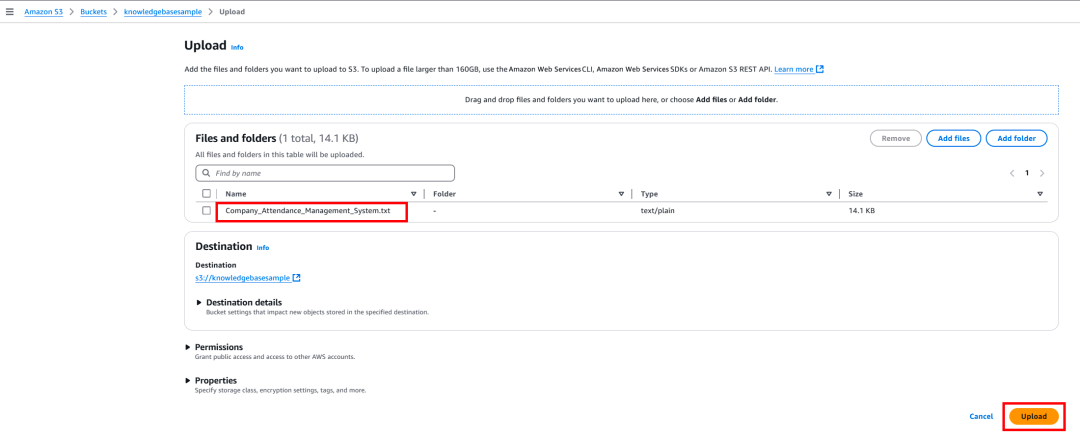Toggle the select-all checkbox in table header
The width and height of the screenshot is (1080, 439).
207,194
